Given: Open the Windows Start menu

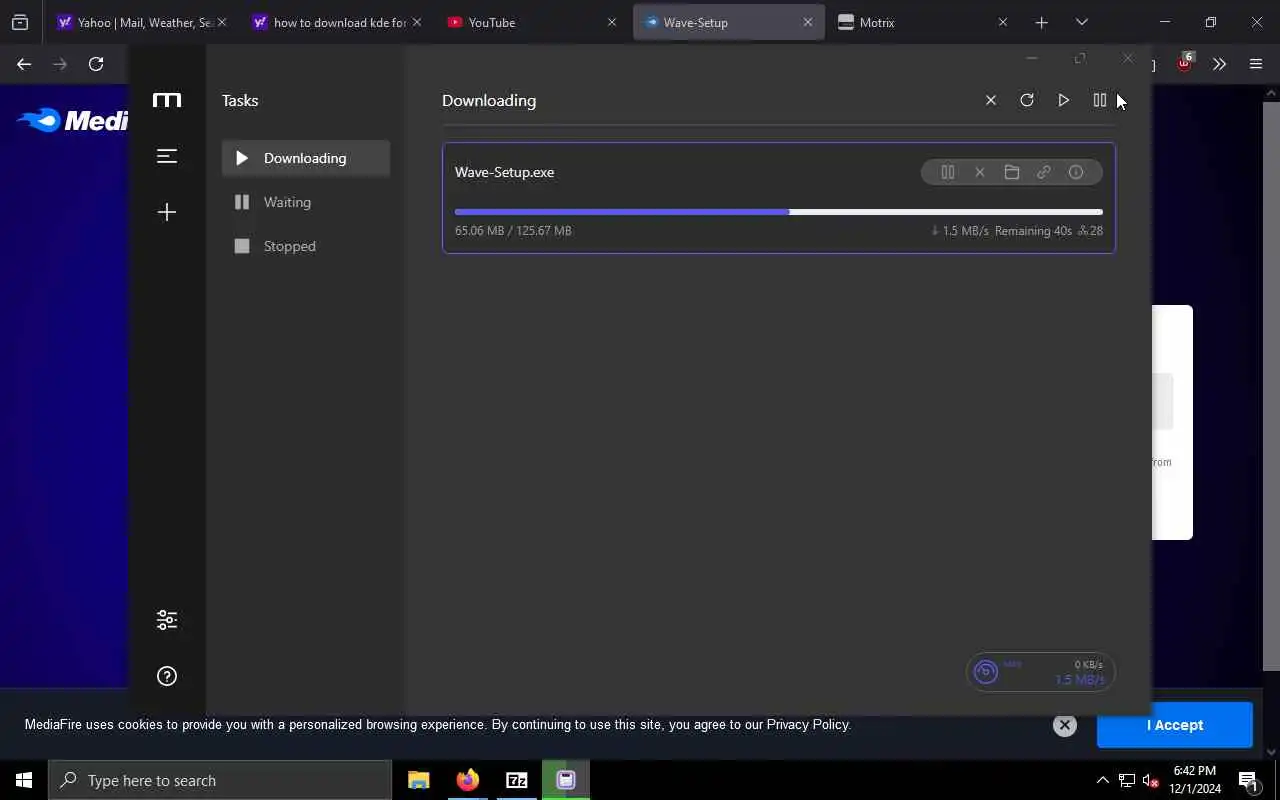Looking at the screenshot, I should pyautogui.click(x=24, y=780).
